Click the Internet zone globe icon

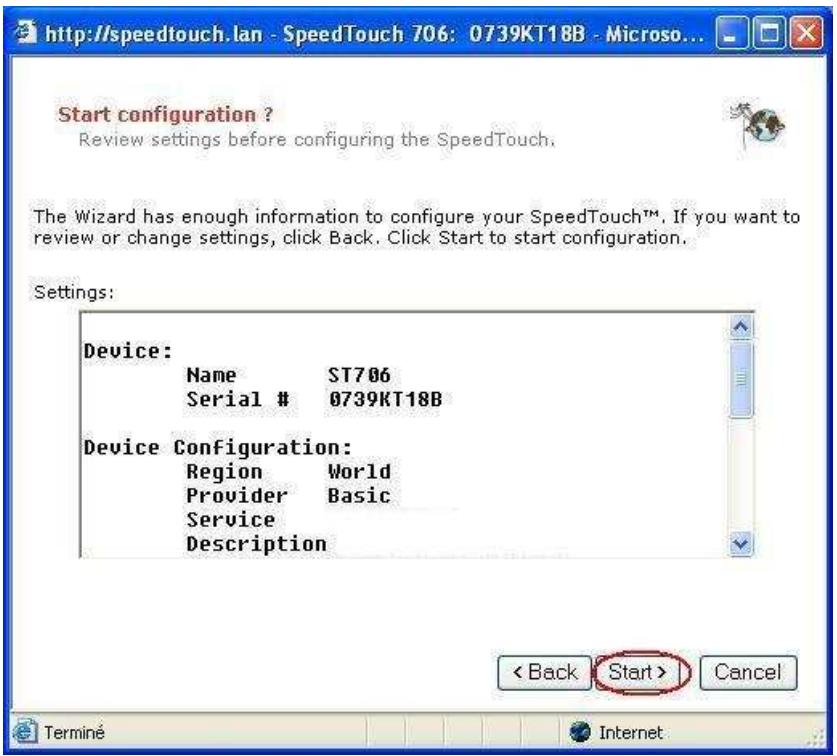[x=580, y=732]
